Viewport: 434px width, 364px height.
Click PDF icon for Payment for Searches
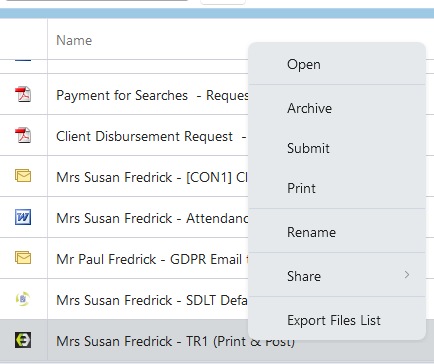23,94
